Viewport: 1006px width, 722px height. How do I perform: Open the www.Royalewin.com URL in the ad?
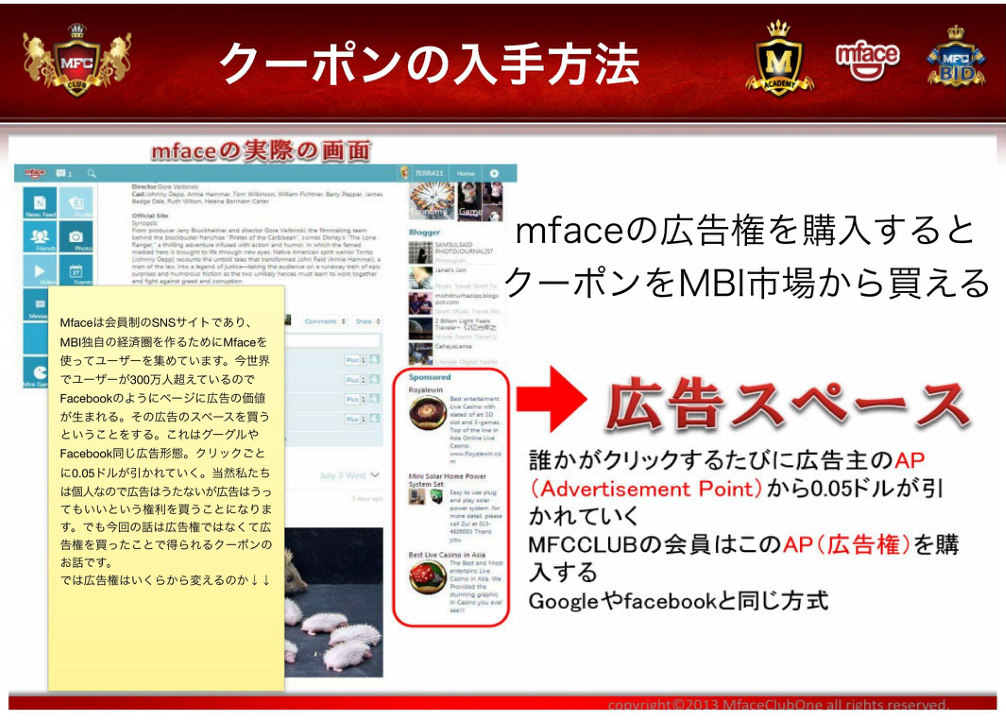pyautogui.click(x=475, y=457)
